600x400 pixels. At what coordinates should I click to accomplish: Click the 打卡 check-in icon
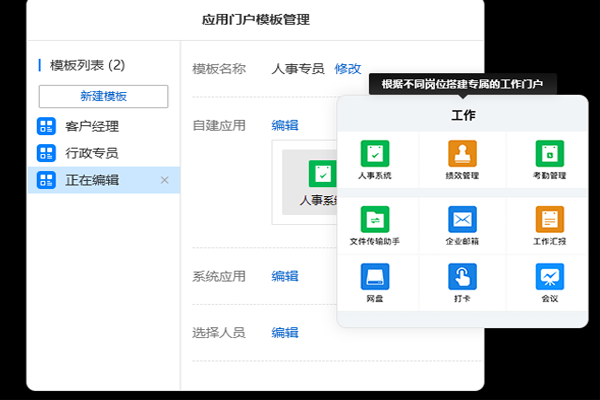(462, 276)
